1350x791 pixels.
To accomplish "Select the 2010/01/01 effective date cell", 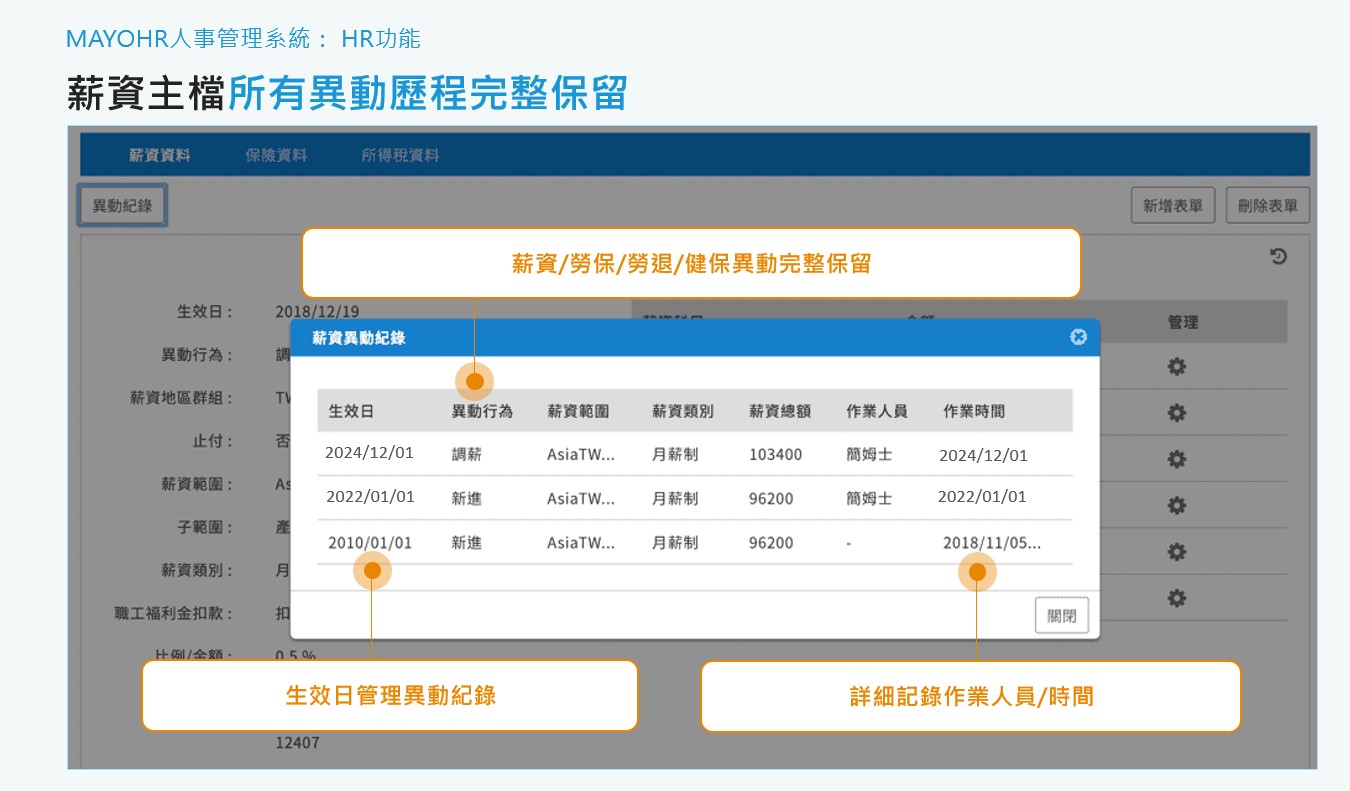I will tap(370, 543).
